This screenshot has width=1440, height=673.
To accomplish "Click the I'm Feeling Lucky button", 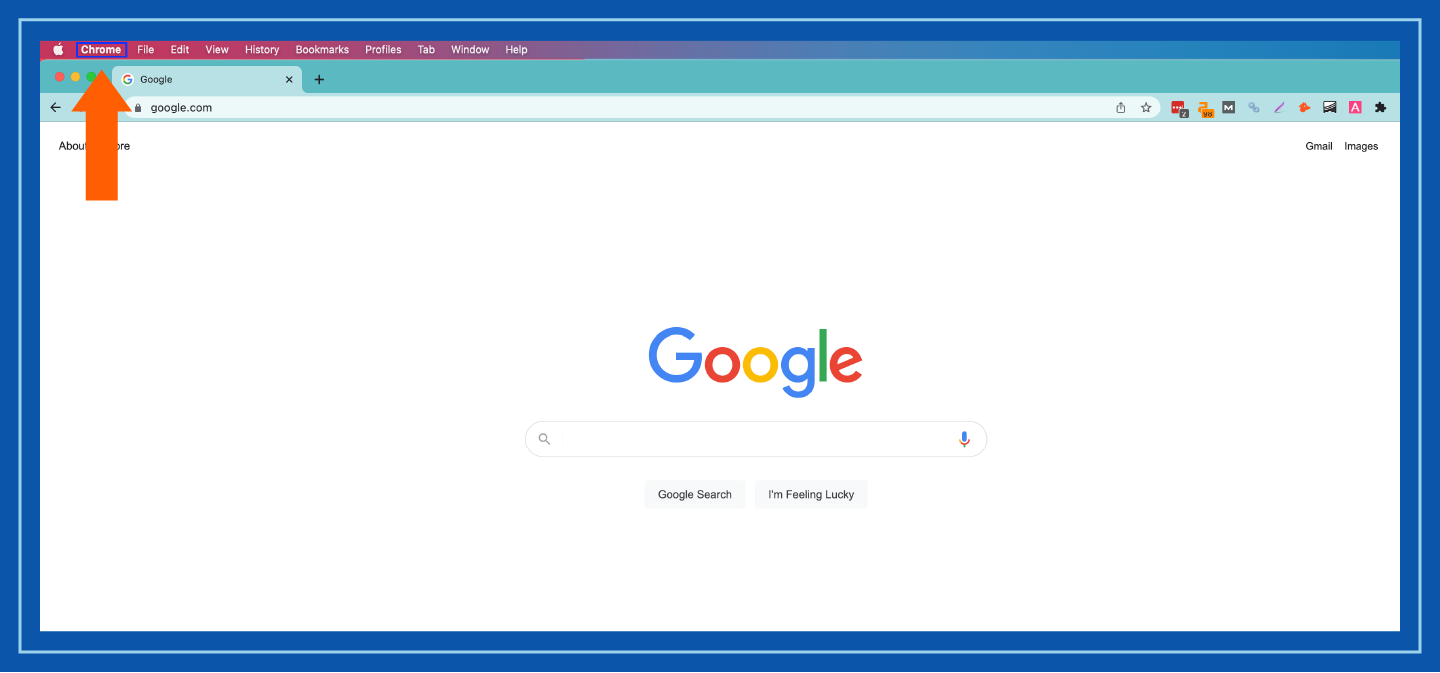I will (811, 493).
